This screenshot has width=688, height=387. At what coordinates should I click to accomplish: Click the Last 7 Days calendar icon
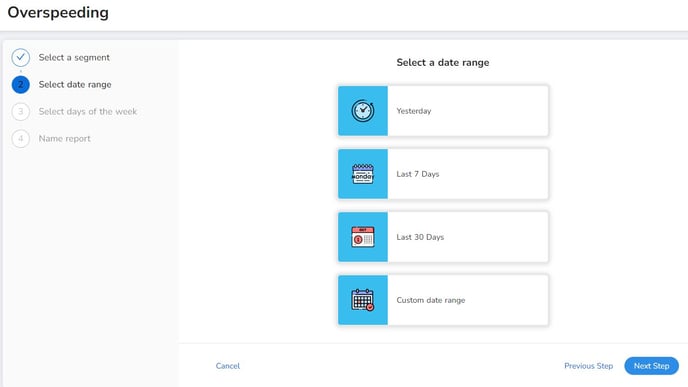[x=363, y=174]
